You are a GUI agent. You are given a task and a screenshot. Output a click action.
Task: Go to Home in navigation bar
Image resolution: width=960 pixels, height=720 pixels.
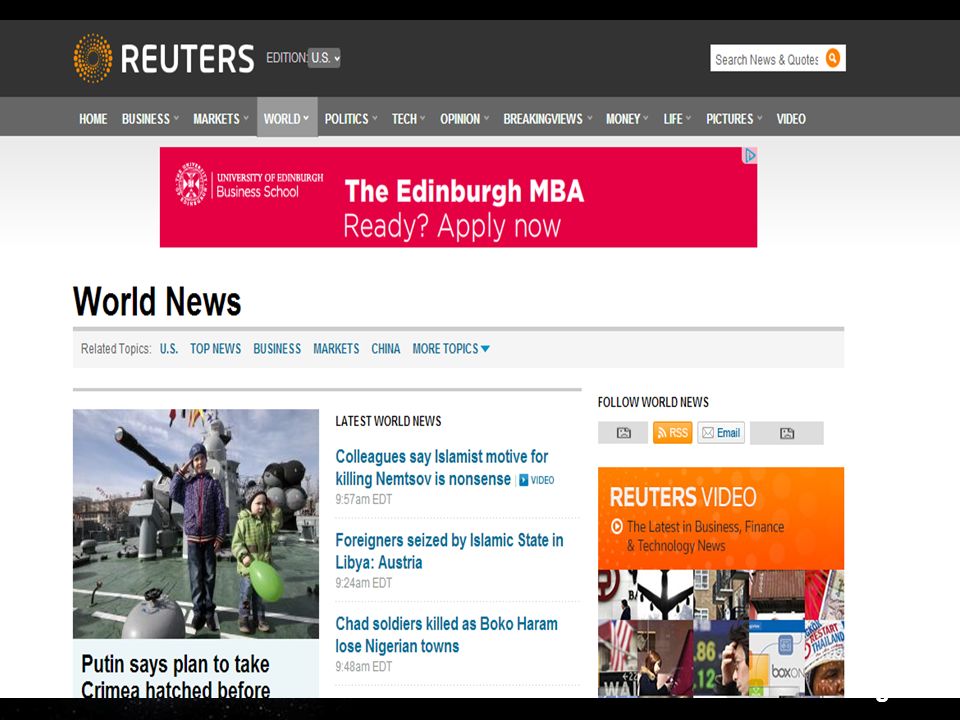93,119
